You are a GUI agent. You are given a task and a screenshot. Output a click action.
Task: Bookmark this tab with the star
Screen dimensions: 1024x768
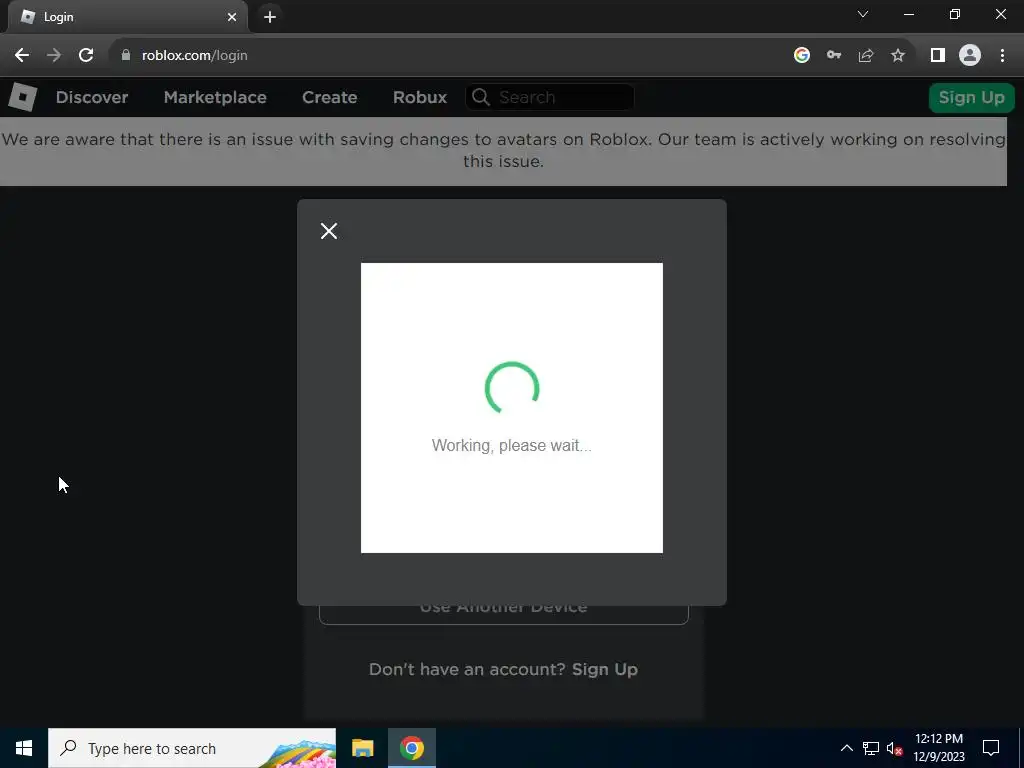coord(898,56)
